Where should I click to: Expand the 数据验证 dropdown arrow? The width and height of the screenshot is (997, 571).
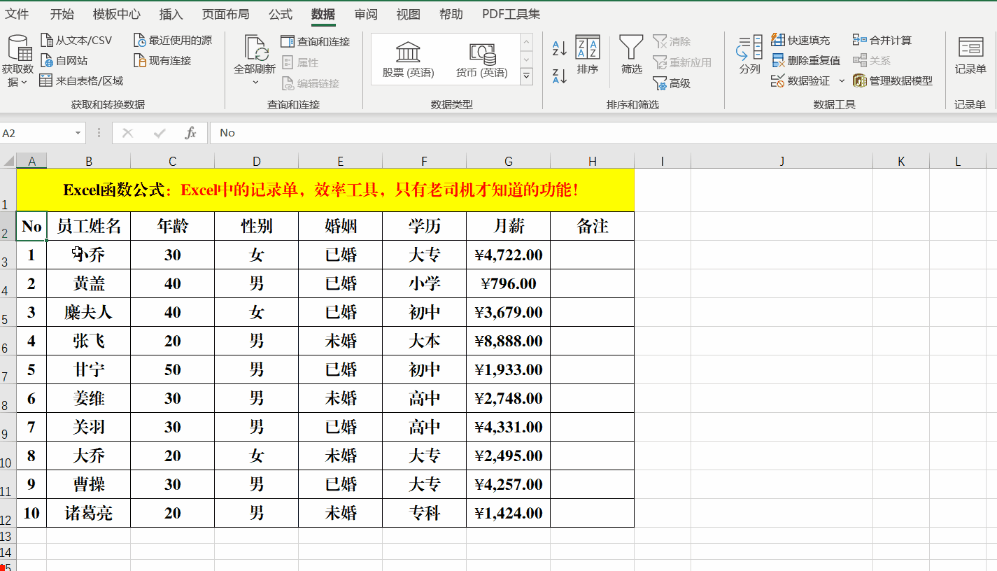click(841, 81)
